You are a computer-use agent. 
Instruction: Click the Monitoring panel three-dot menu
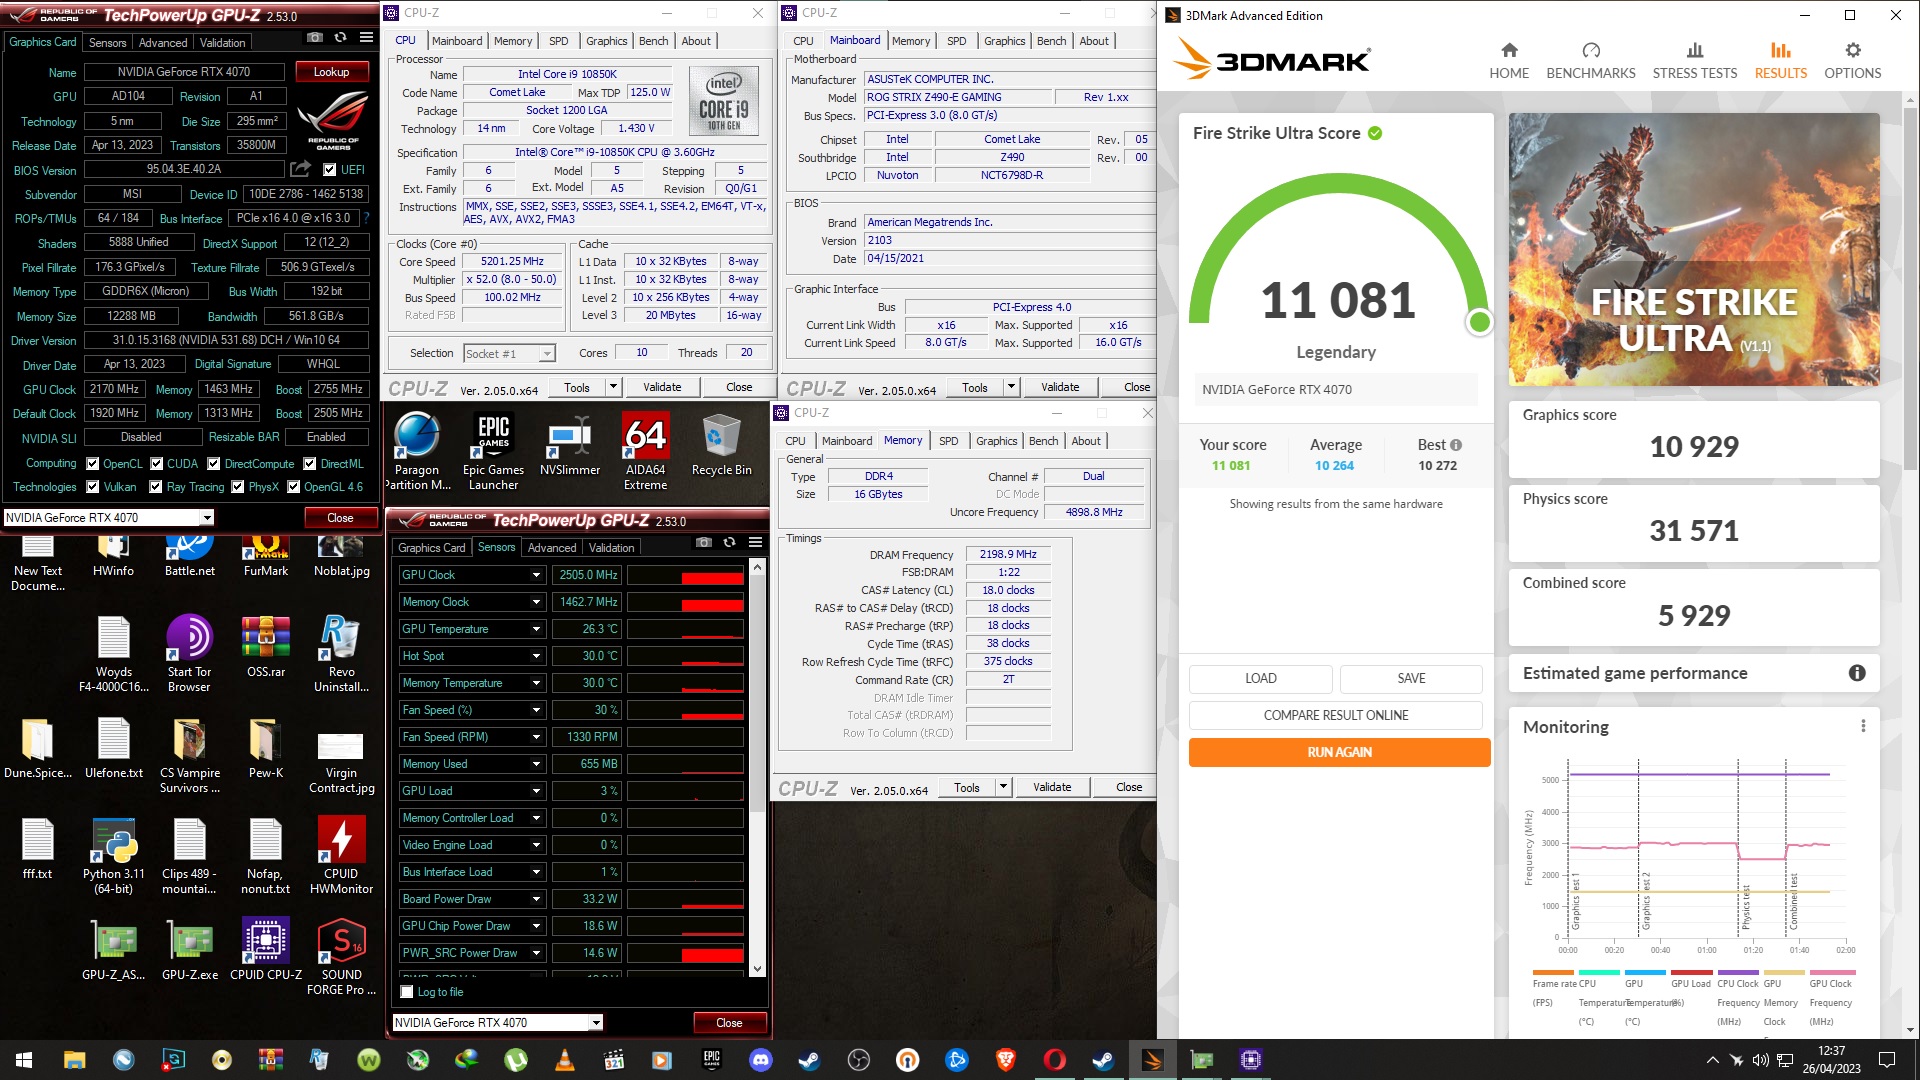(x=1863, y=726)
